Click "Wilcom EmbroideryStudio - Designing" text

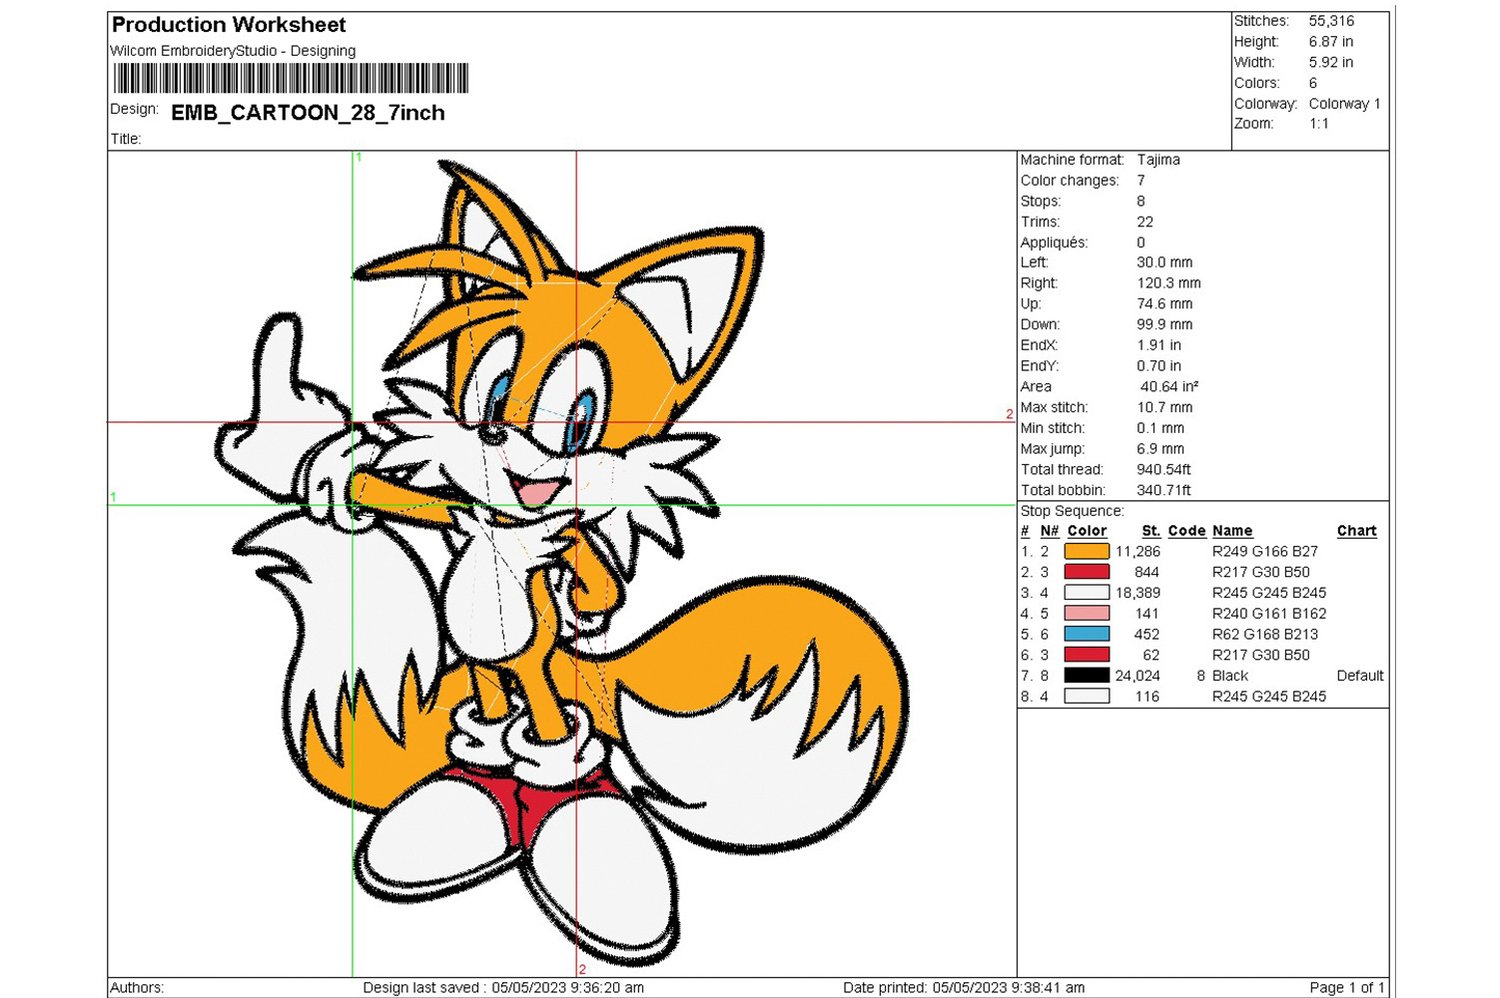coord(233,51)
